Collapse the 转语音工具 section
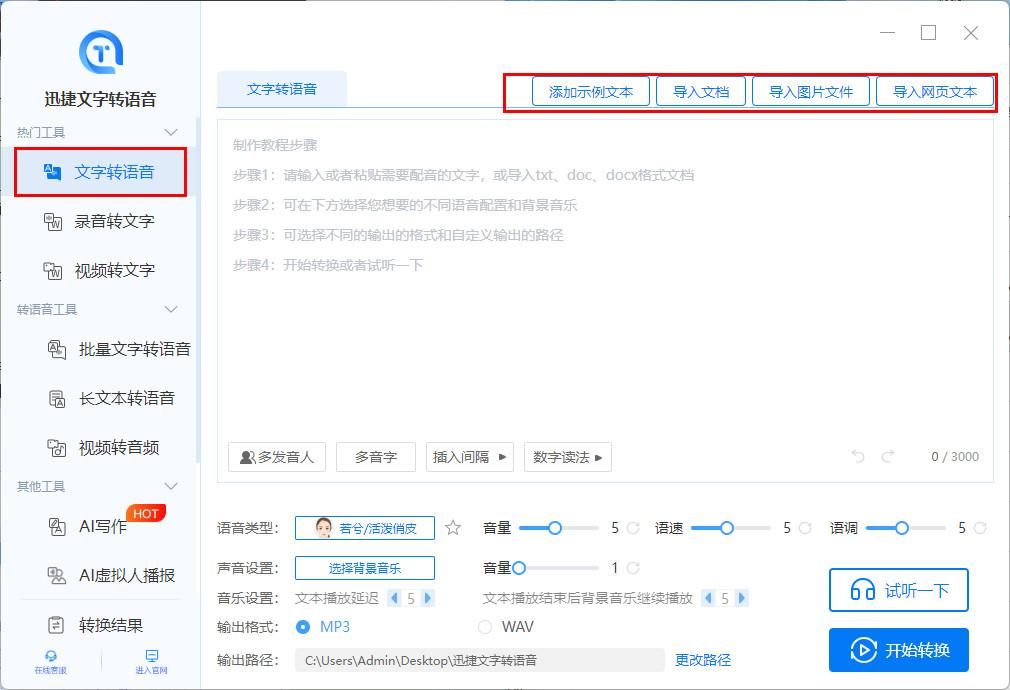The image size is (1010, 690). pyautogui.click(x=171, y=309)
